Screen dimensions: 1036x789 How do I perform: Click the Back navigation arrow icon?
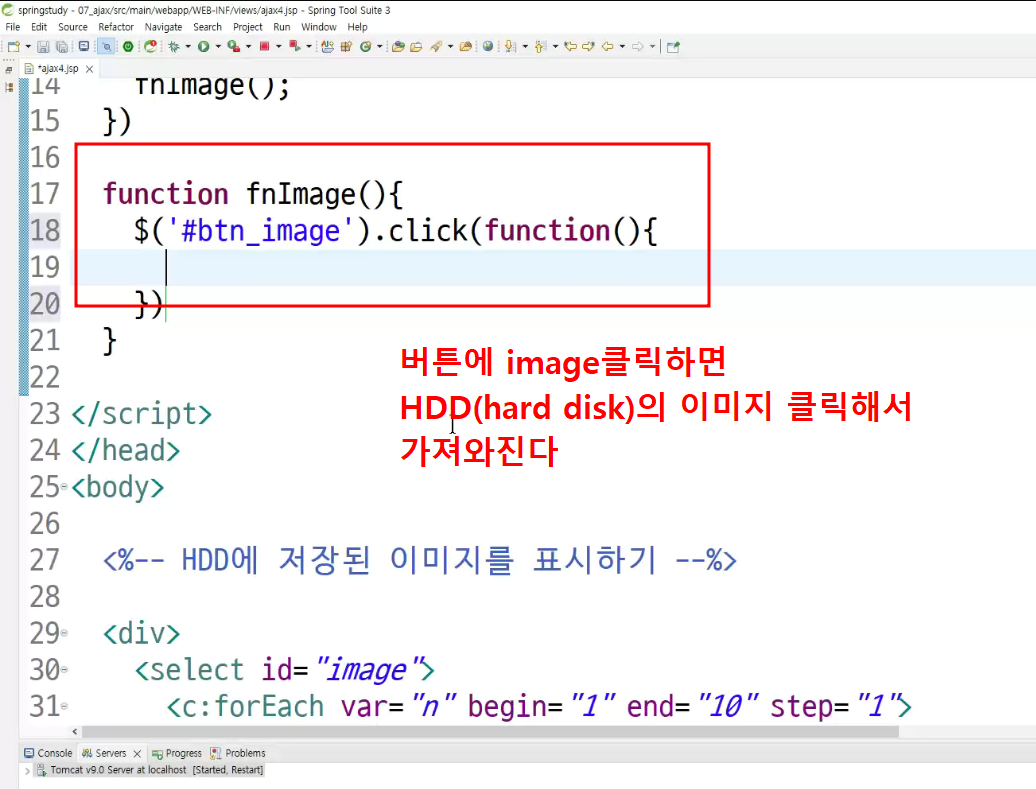click(x=607, y=46)
